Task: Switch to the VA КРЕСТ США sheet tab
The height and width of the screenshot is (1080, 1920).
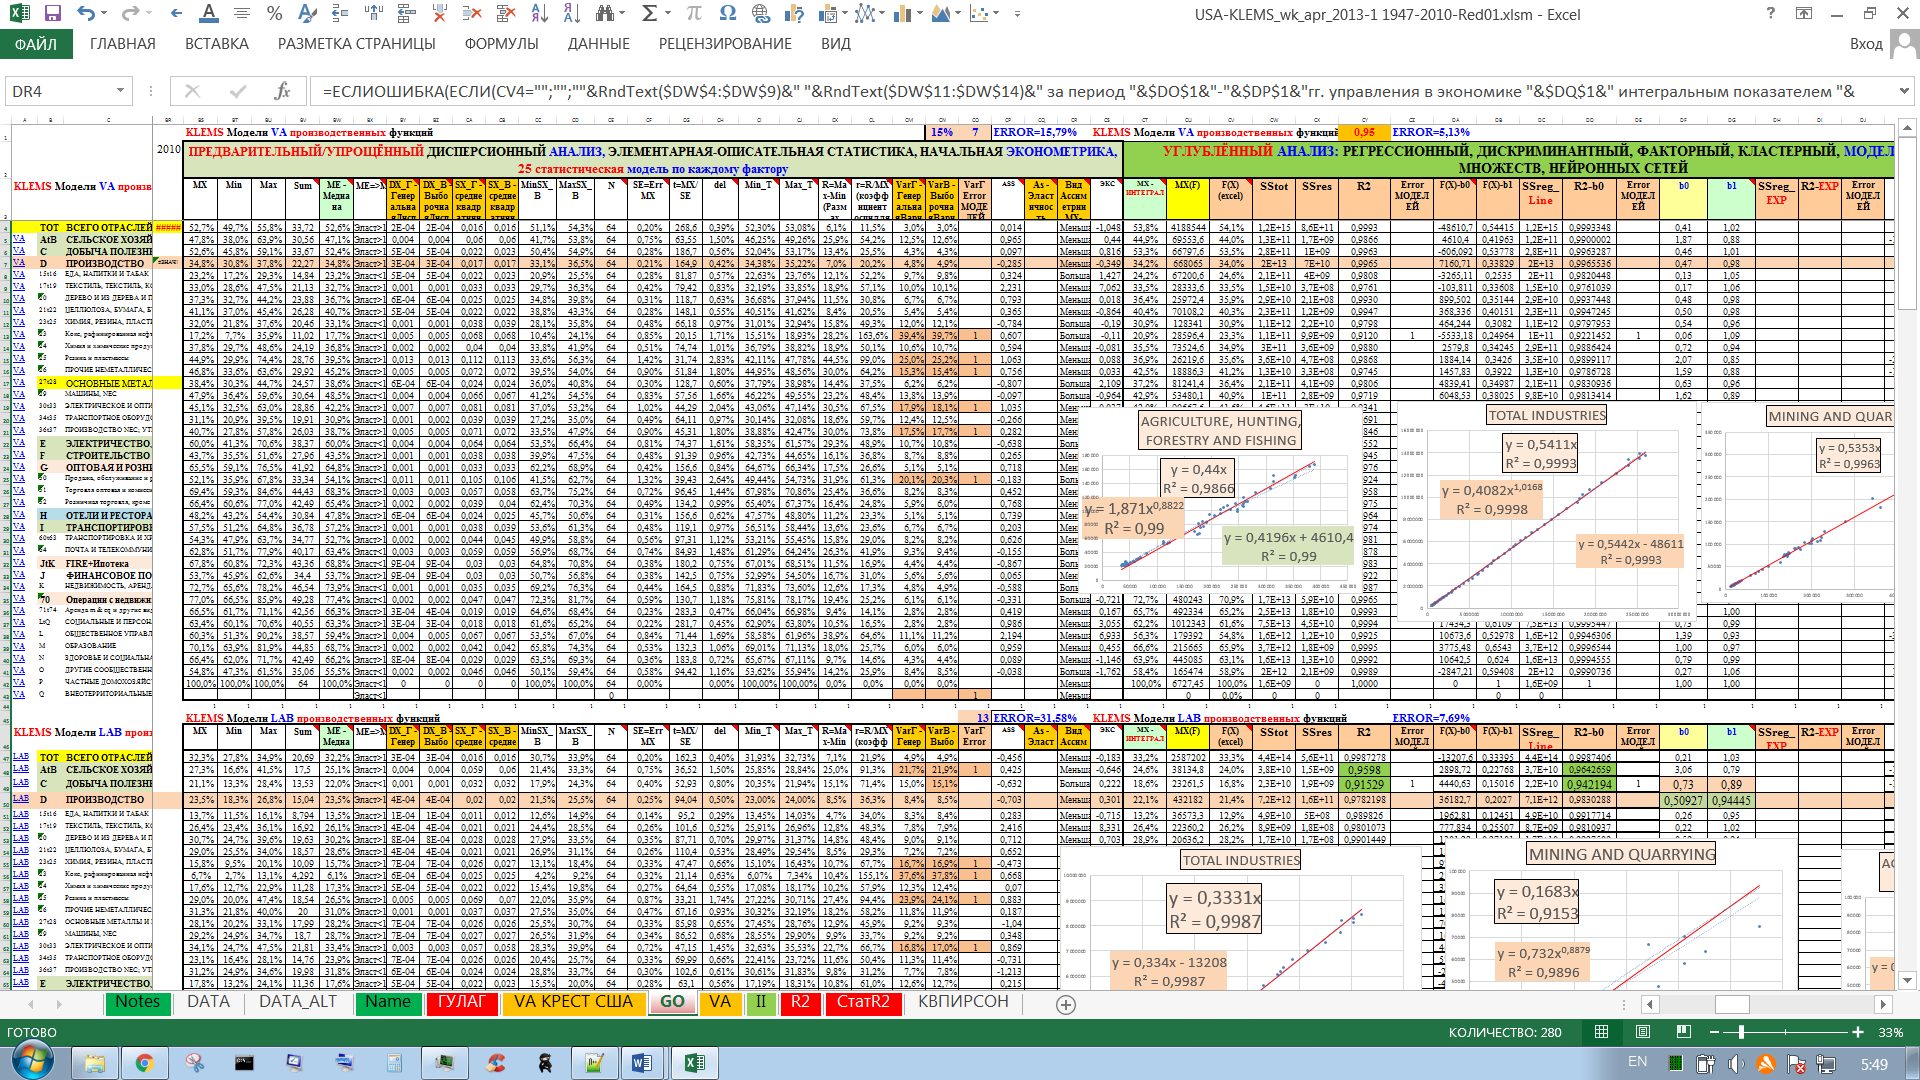Action: pyautogui.click(x=573, y=1002)
